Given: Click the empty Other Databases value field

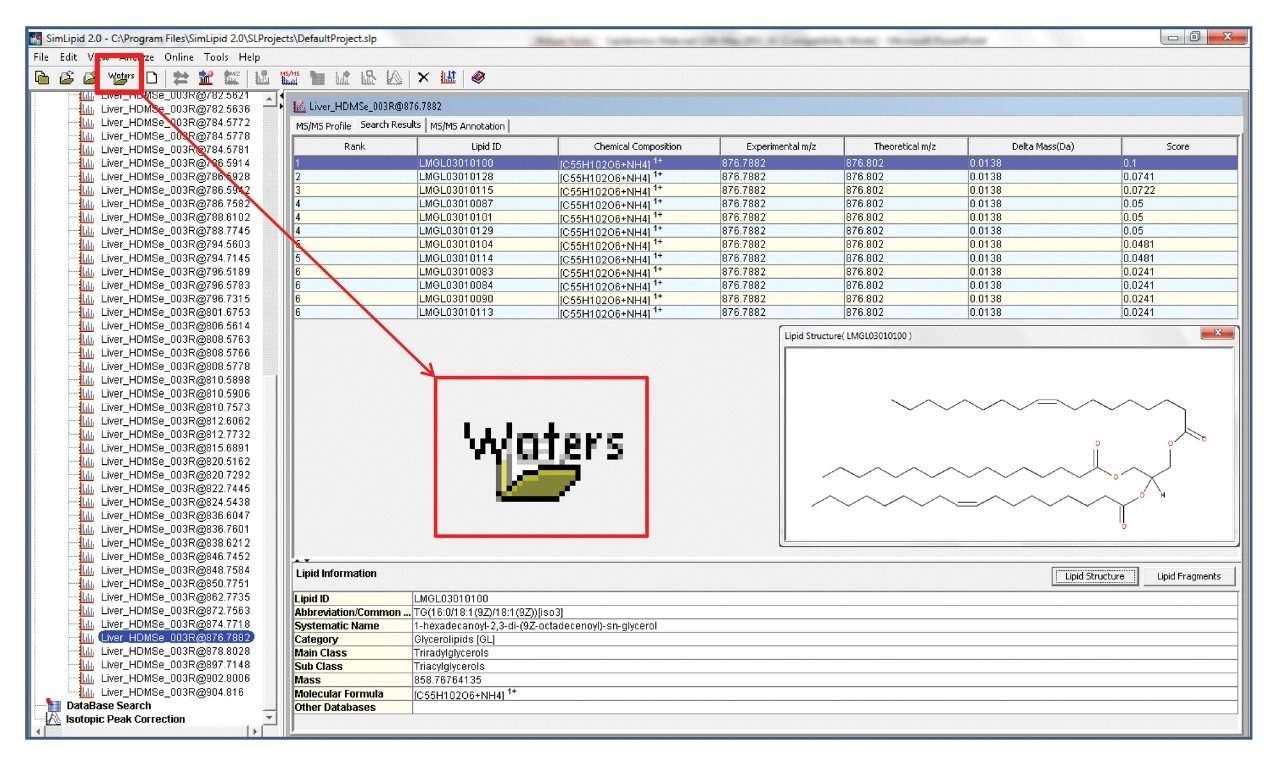Looking at the screenshot, I should [824, 707].
